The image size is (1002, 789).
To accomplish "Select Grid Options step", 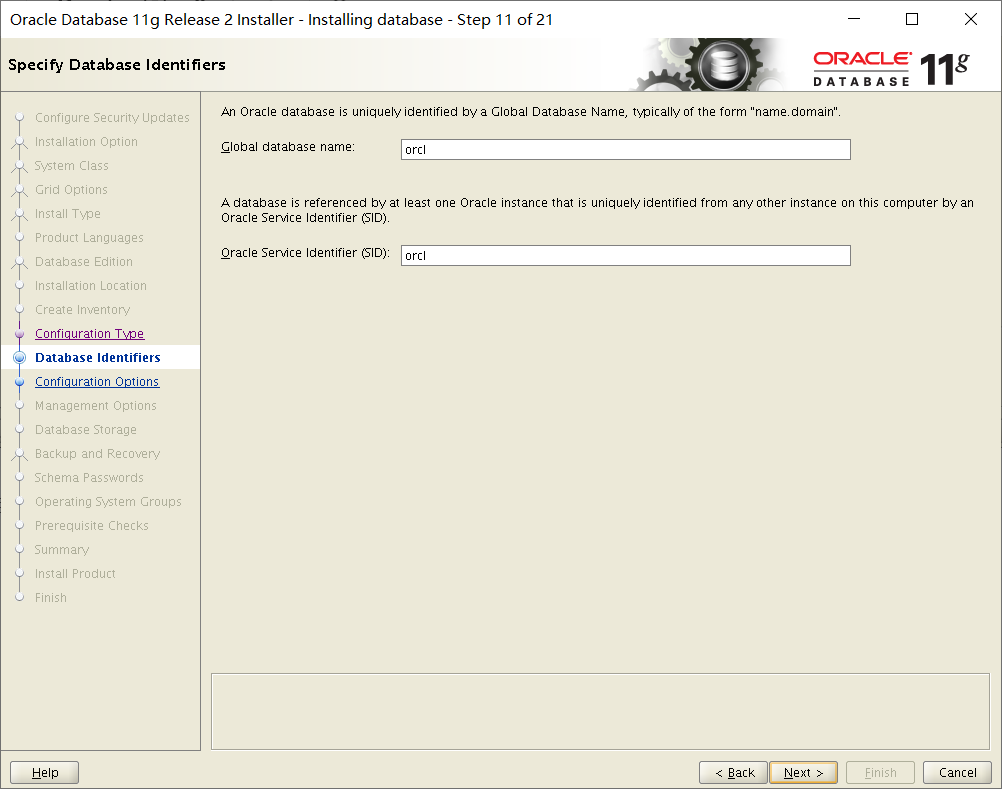I will click(x=71, y=190).
